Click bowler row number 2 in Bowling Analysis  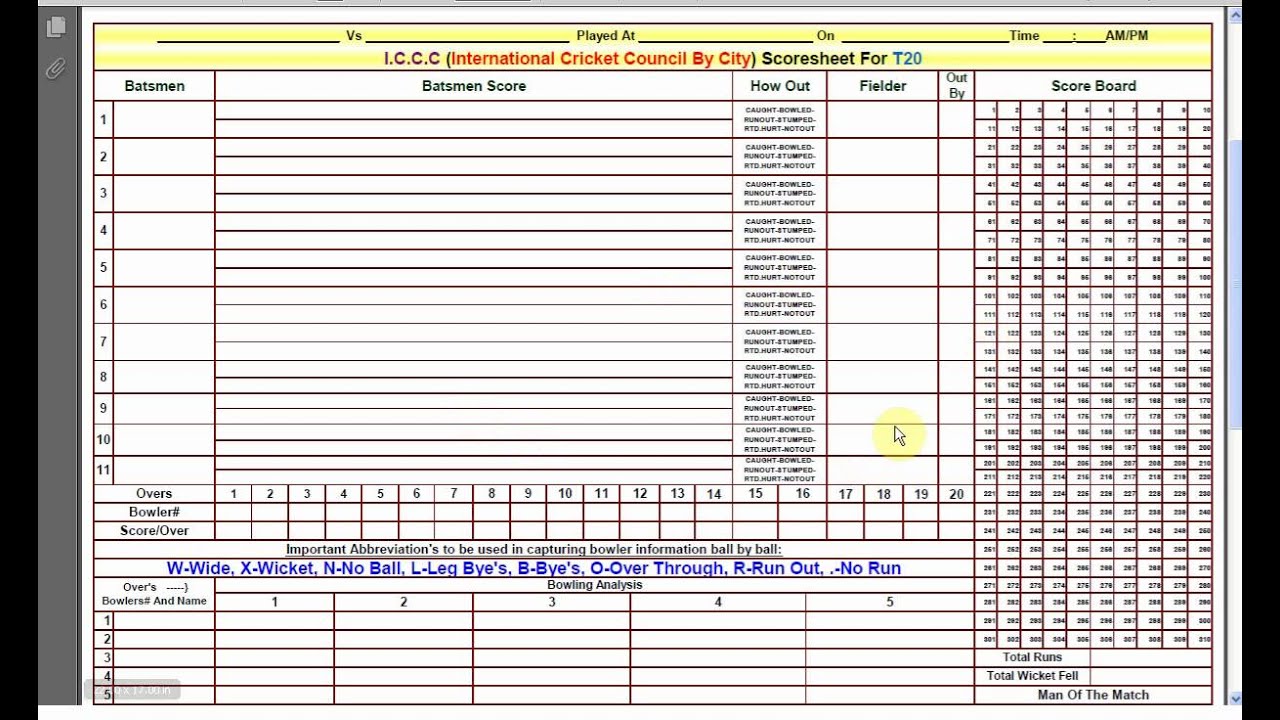point(107,639)
